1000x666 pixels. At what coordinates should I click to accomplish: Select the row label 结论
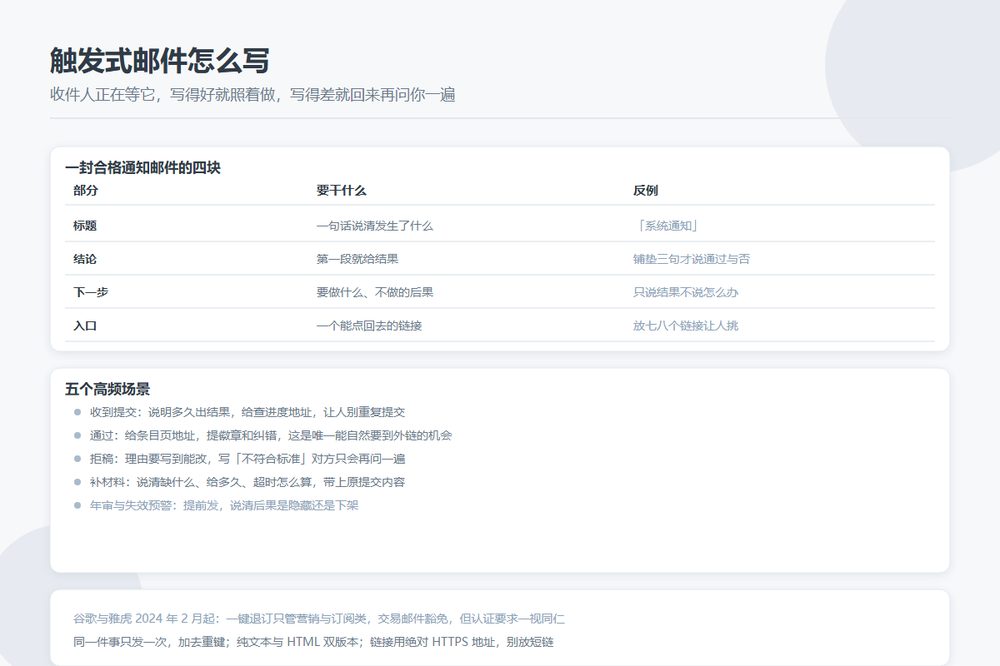click(85, 259)
